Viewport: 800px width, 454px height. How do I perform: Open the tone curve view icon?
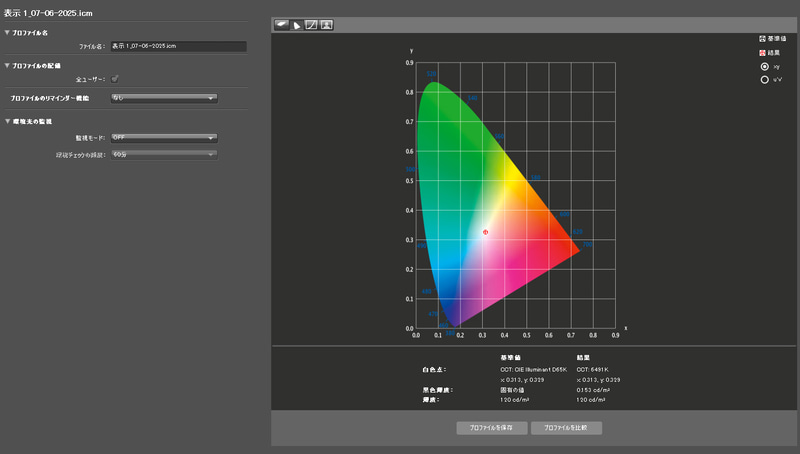pos(311,24)
